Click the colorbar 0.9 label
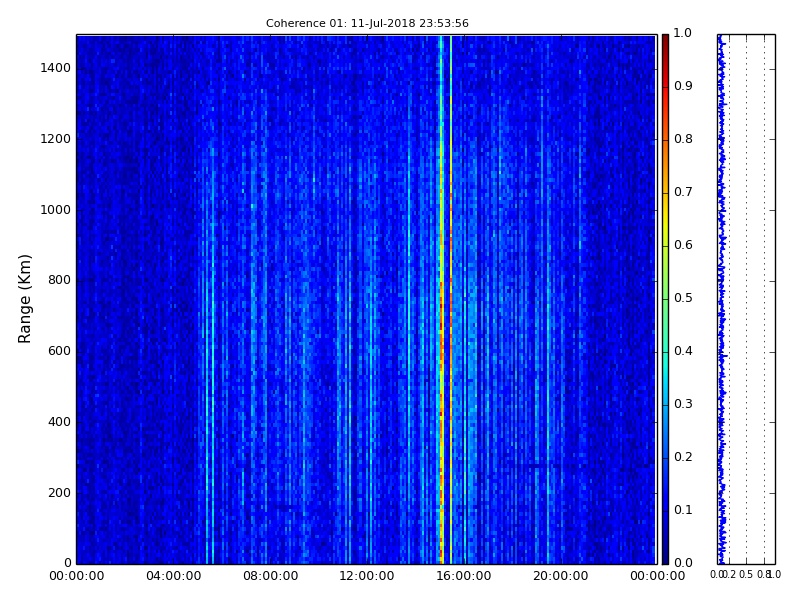The image size is (800, 600). pos(683,86)
